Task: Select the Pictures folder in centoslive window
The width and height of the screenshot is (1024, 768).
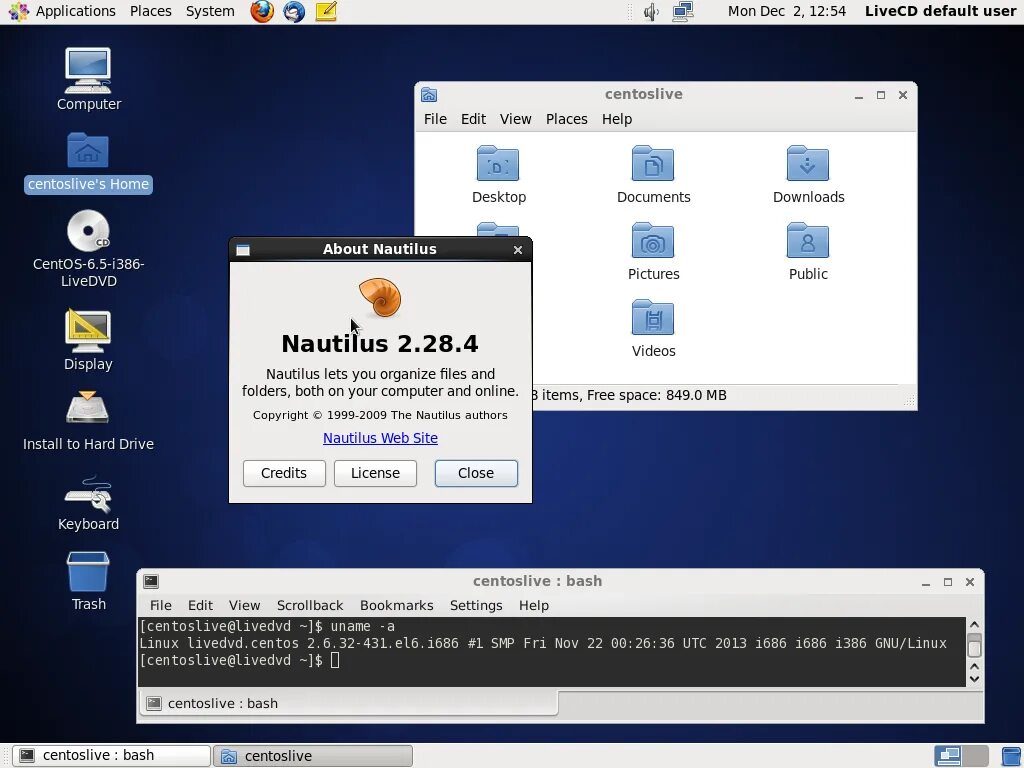Action: click(x=653, y=240)
